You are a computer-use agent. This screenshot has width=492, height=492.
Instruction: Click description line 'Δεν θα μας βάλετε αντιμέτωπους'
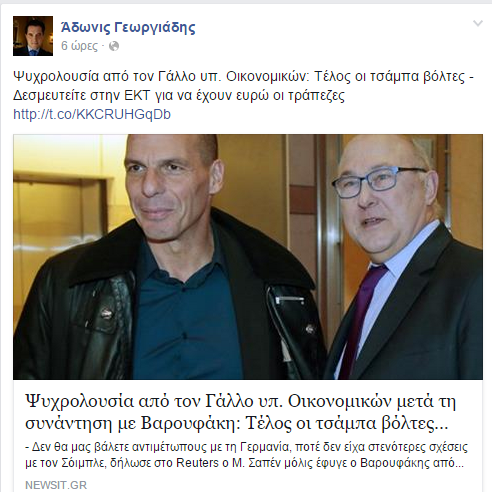pos(157,447)
